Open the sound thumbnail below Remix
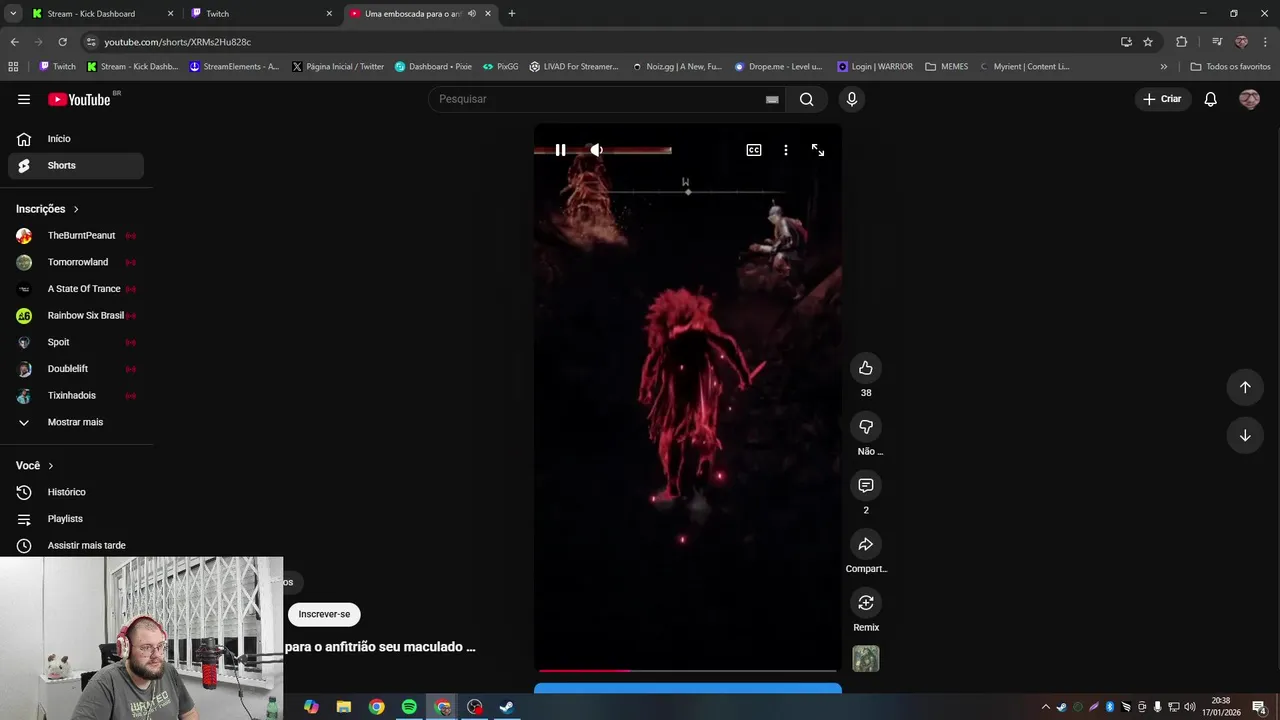This screenshot has width=1280, height=720. pyautogui.click(x=866, y=659)
